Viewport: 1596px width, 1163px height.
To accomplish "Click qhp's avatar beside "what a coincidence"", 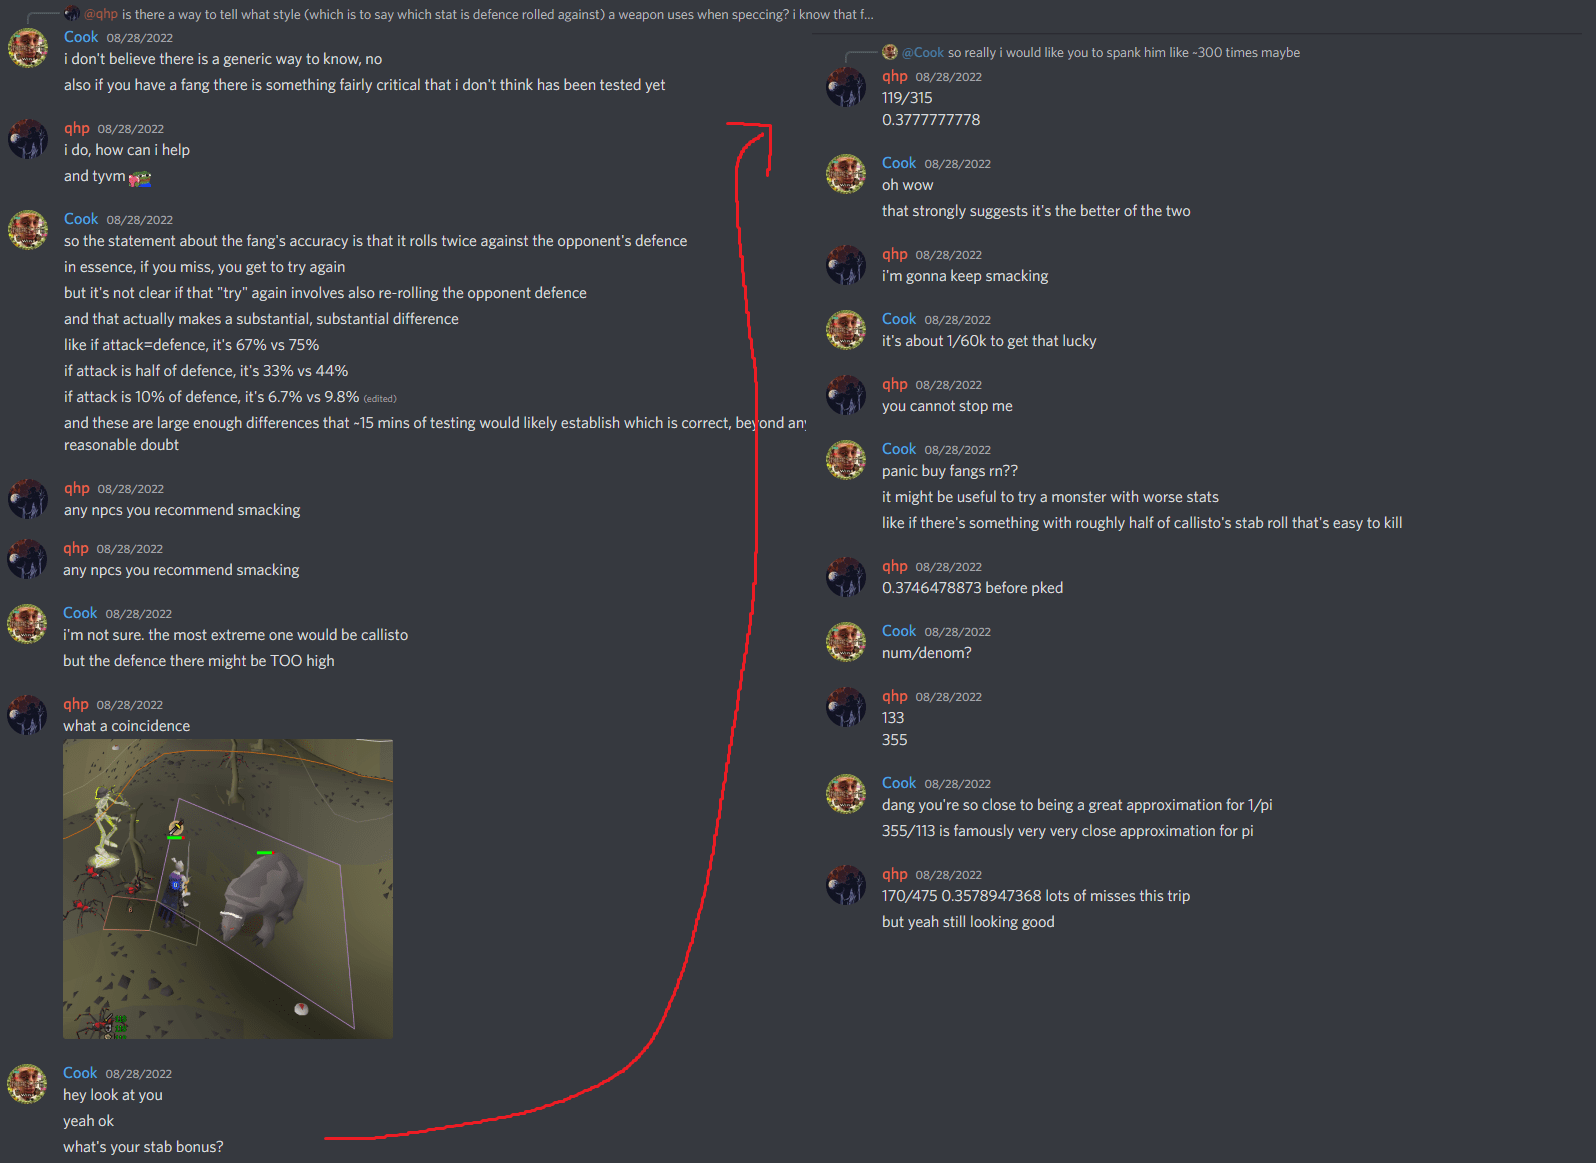I will click(27, 715).
